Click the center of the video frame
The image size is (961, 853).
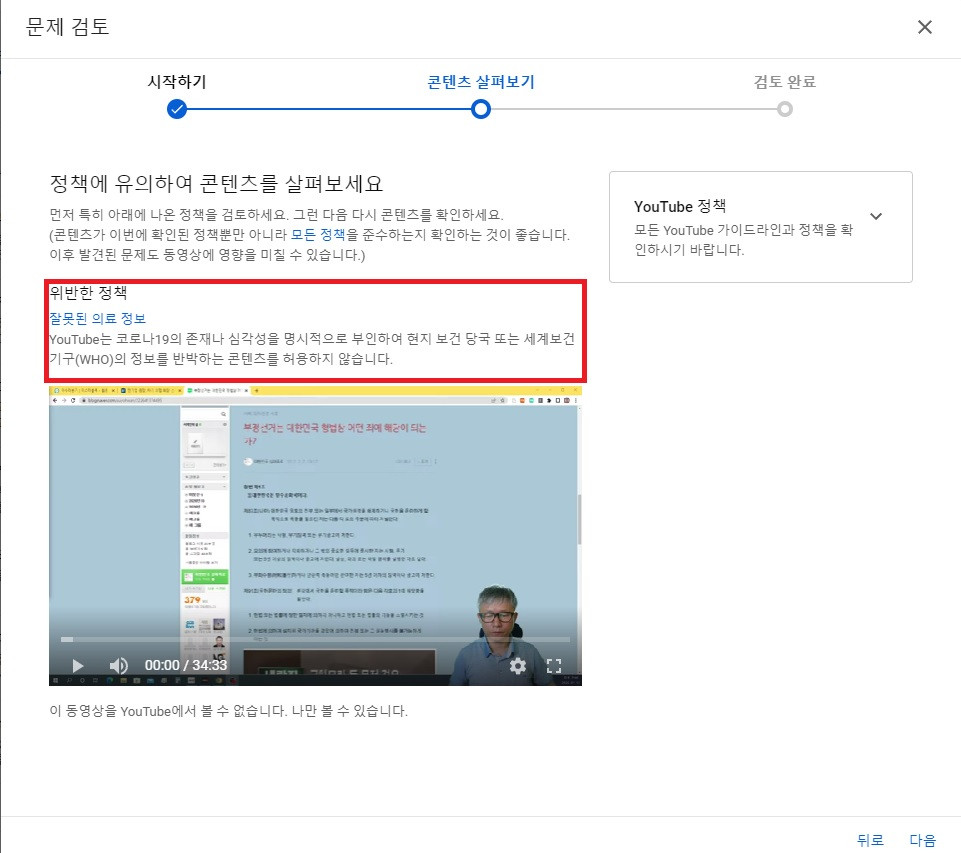(x=315, y=535)
